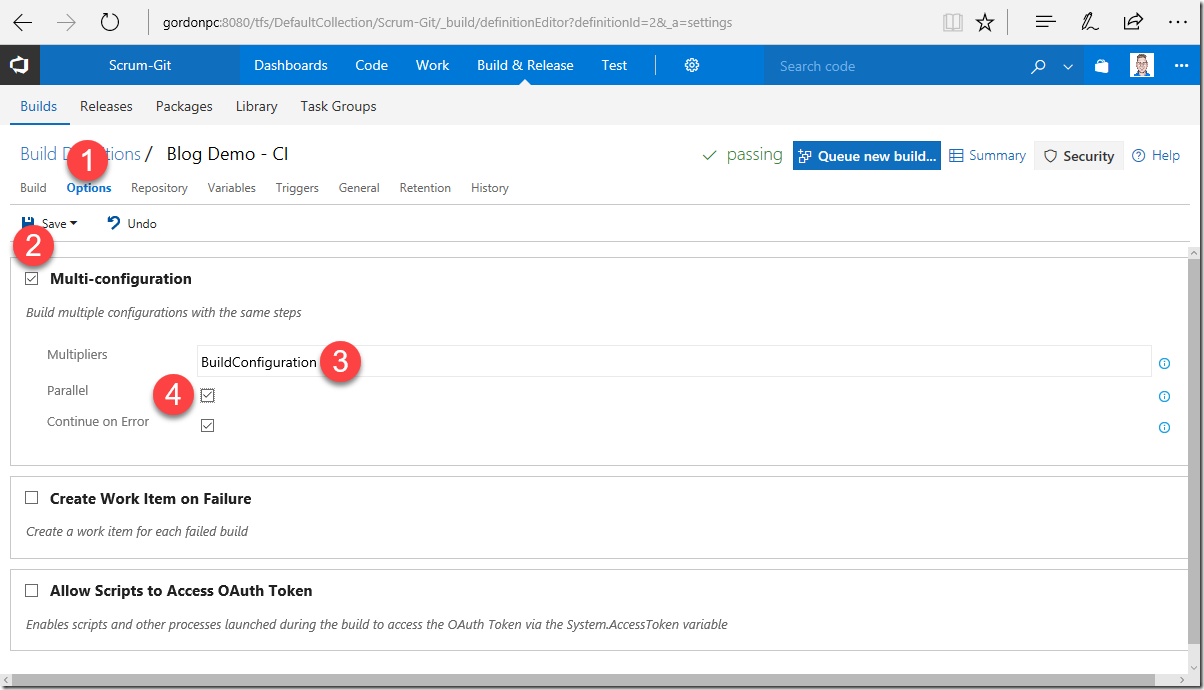Click the TFS logo home icon

[x=19, y=66]
